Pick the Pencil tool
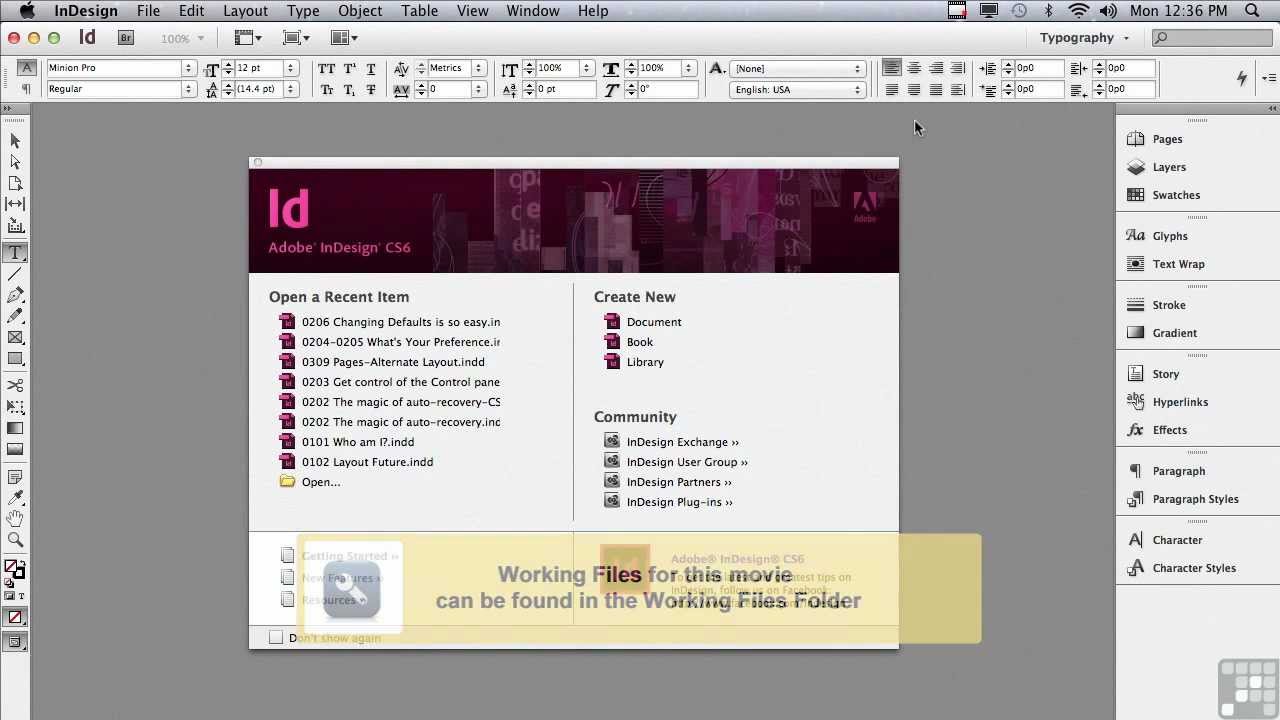The width and height of the screenshot is (1280, 720). [15, 316]
